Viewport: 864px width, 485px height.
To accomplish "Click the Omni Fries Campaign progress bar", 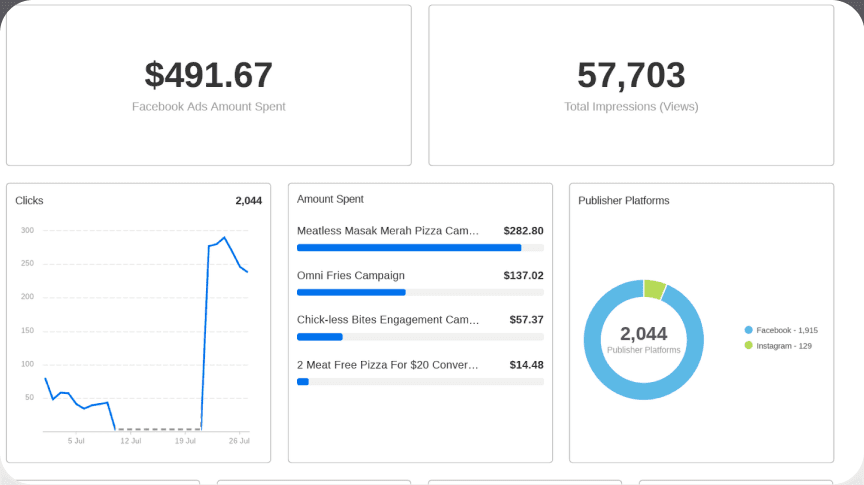I will point(420,293).
